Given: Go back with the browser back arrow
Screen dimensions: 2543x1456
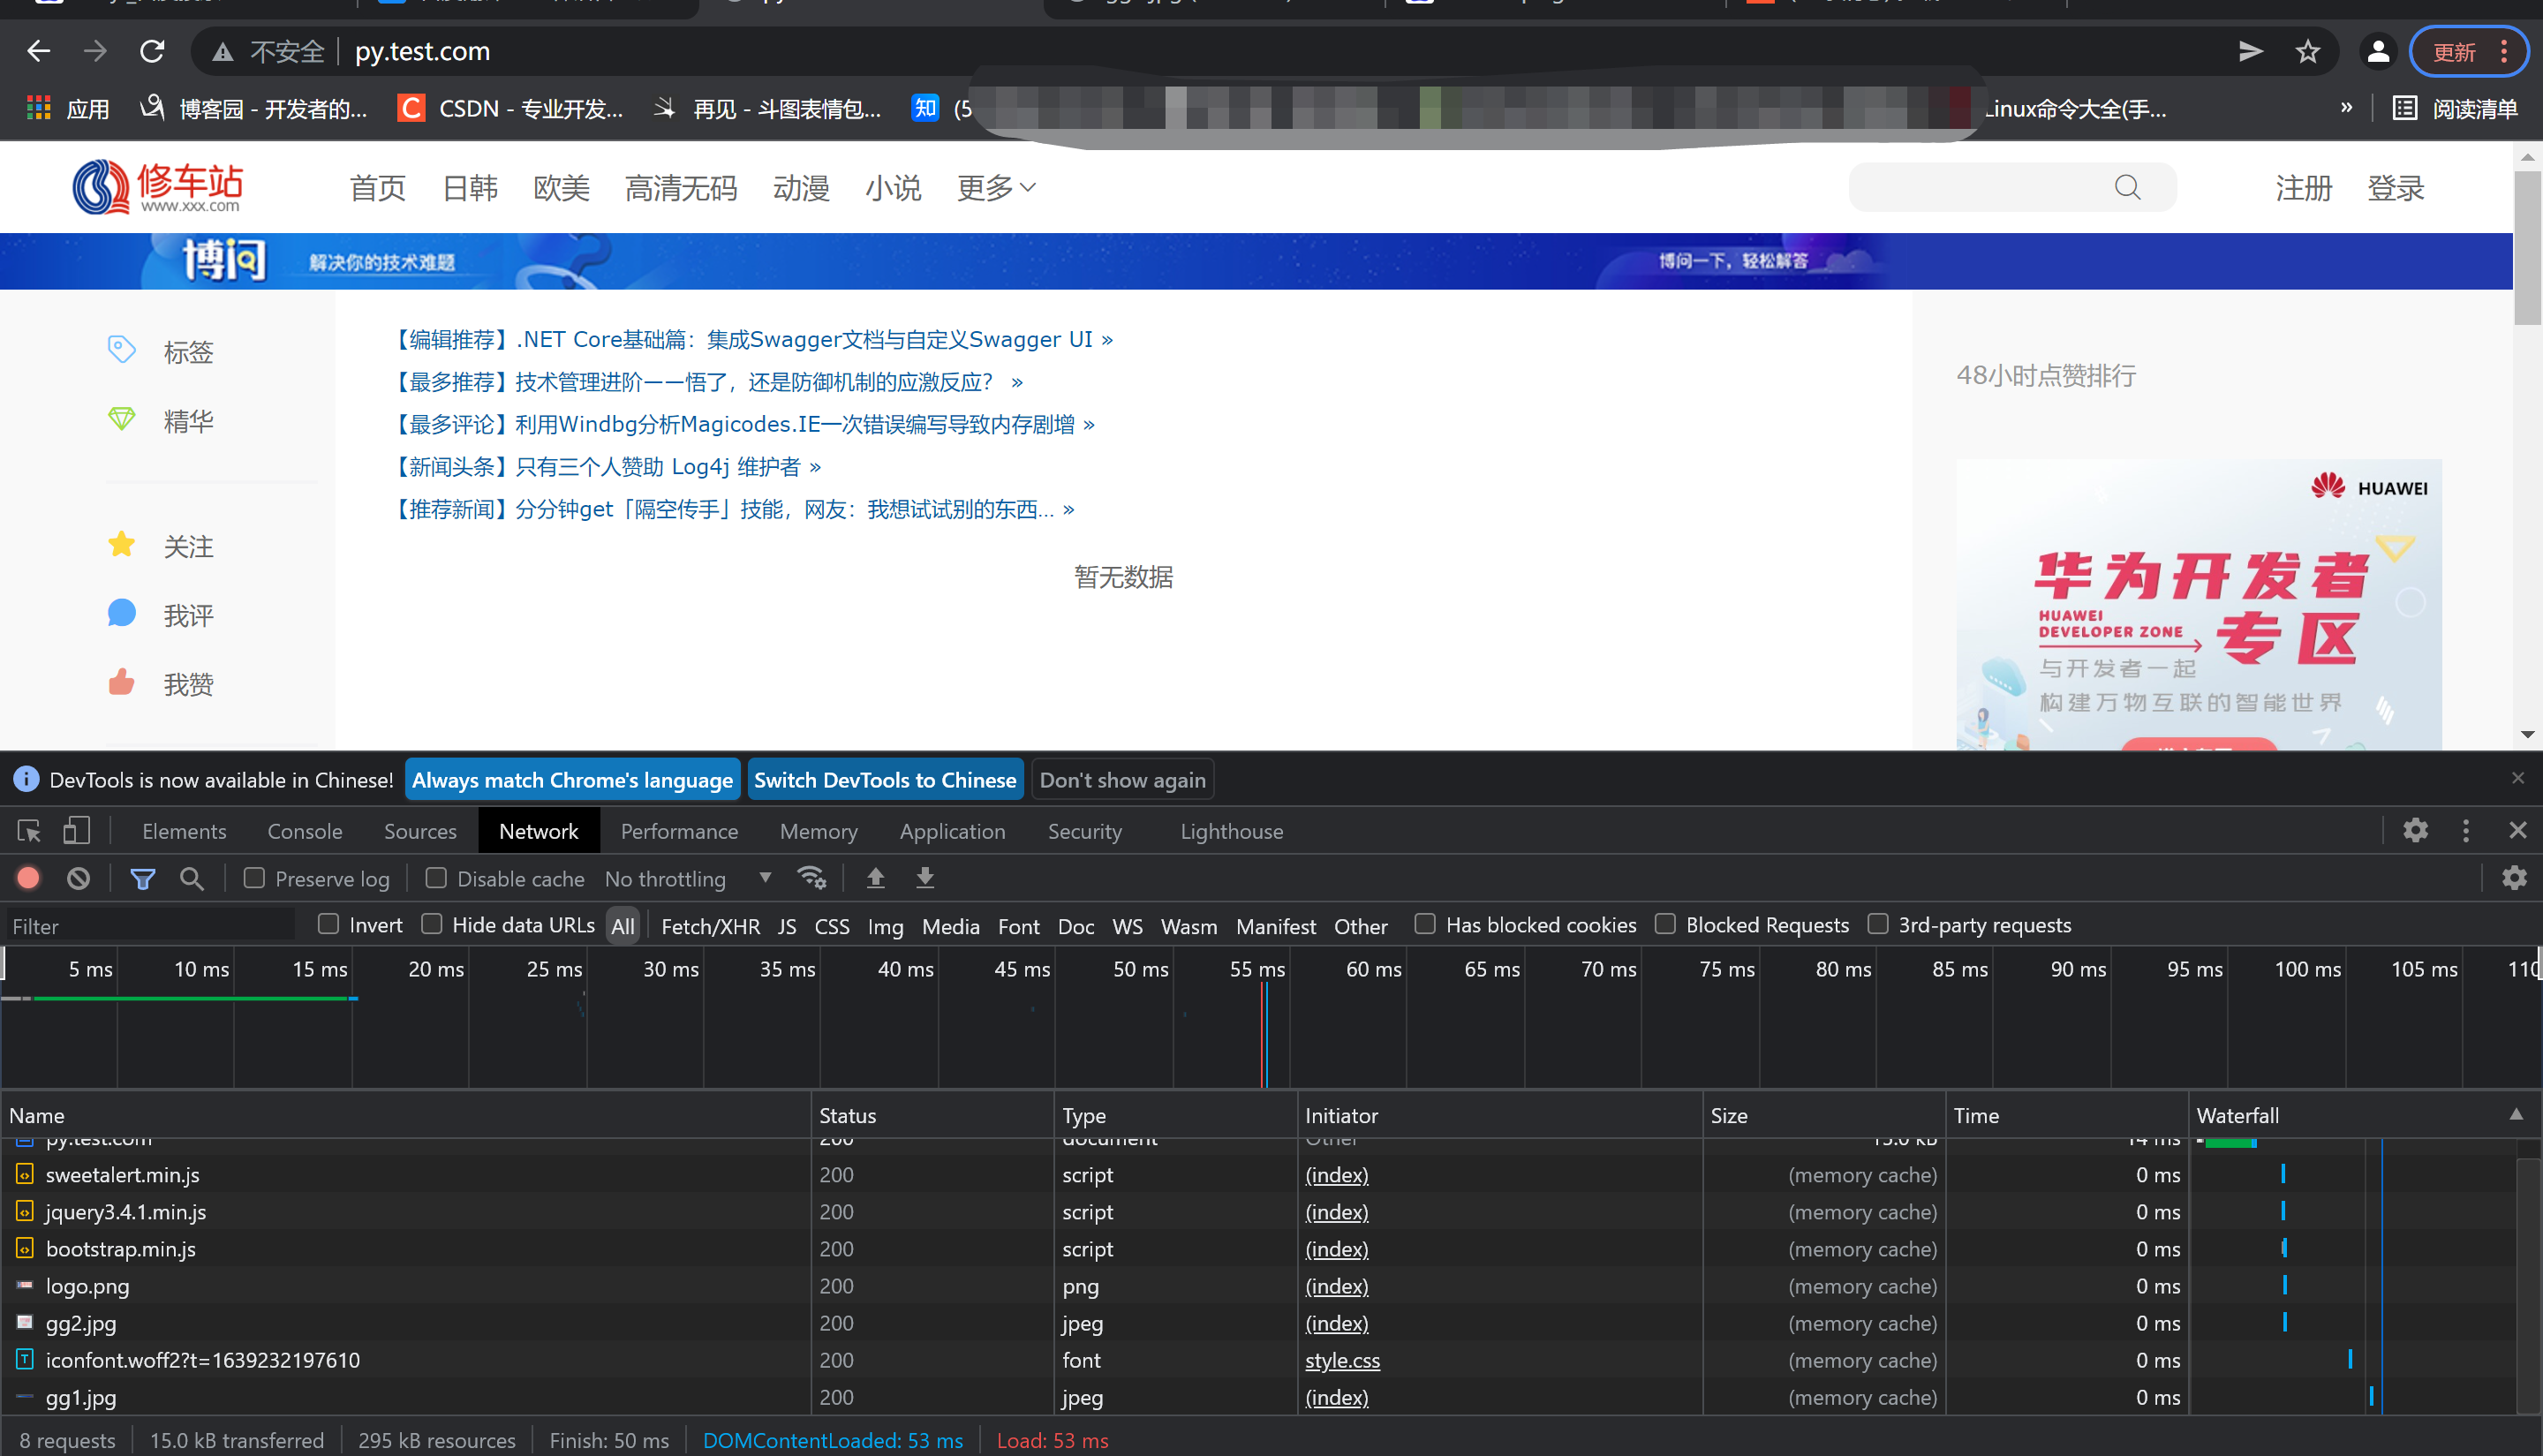Looking at the screenshot, I should pos(39,51).
